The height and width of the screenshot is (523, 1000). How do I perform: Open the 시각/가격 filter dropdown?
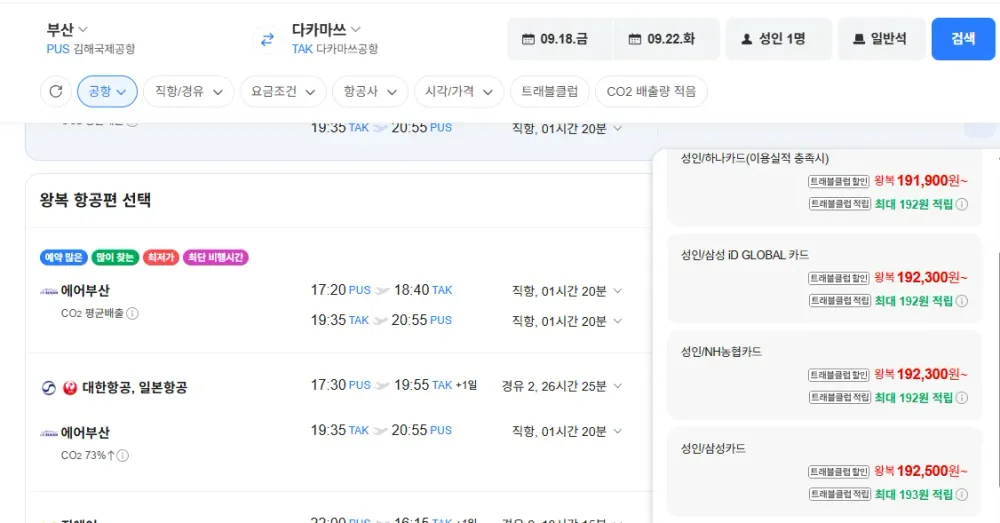point(459,91)
